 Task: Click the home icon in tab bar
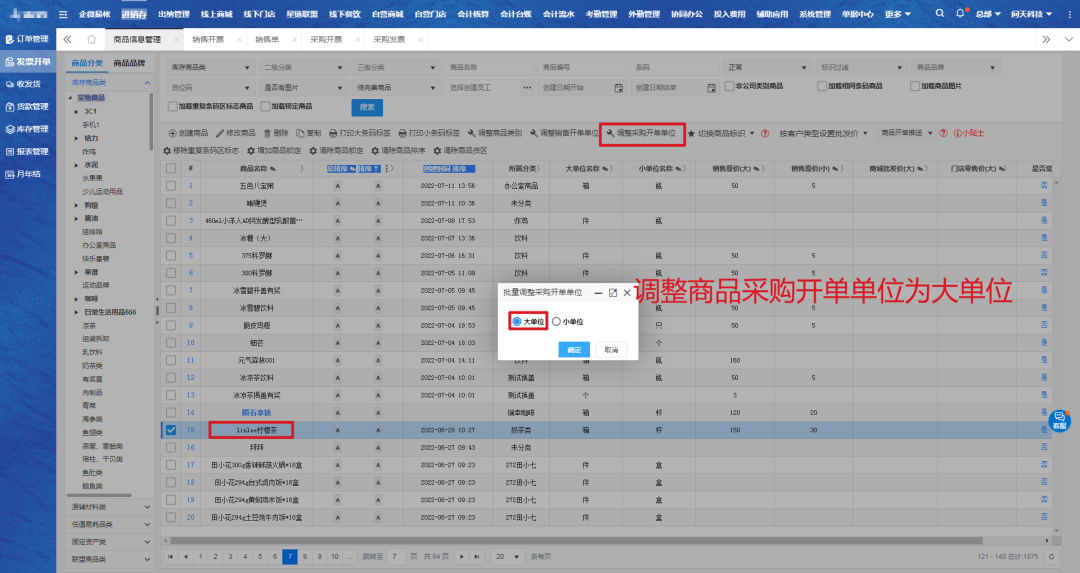92,39
